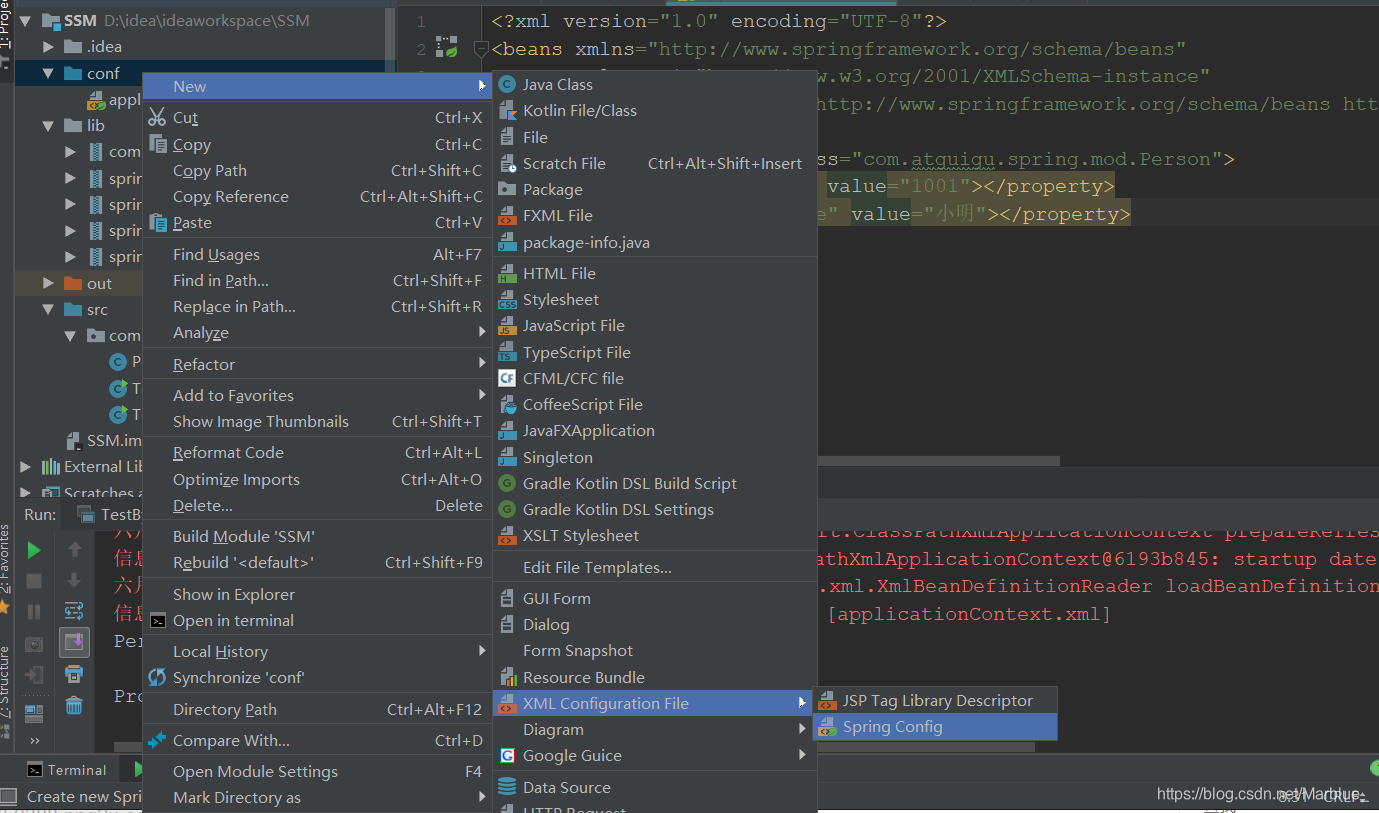Choose CoffeeScript File entry
This screenshot has width=1379, height=813.
pos(655,404)
